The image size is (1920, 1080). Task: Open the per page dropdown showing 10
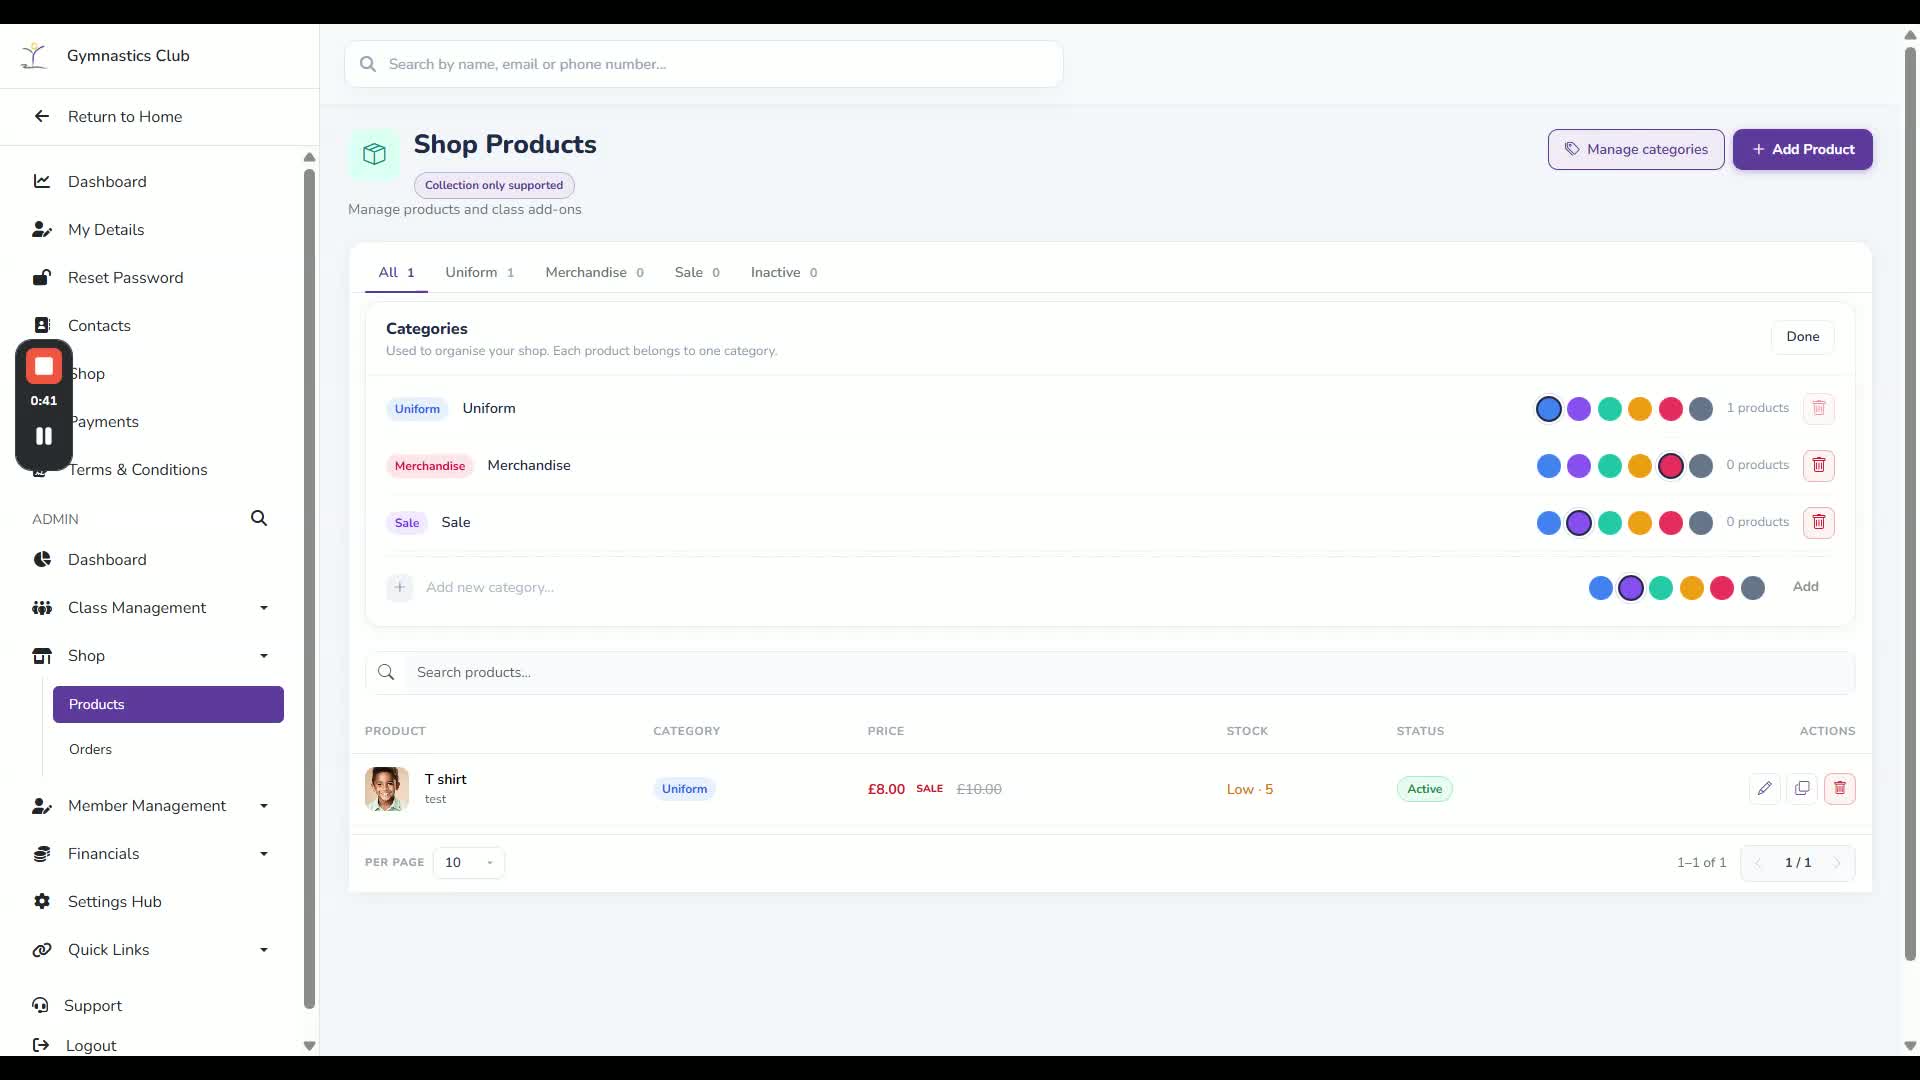tap(468, 862)
